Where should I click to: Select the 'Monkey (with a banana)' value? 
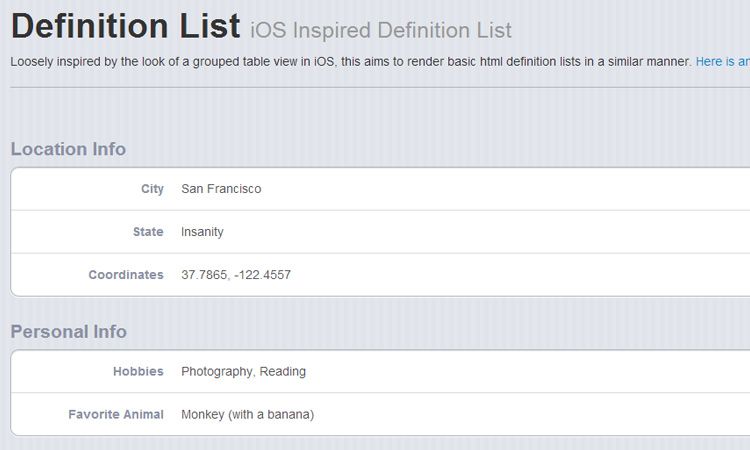[x=247, y=414]
